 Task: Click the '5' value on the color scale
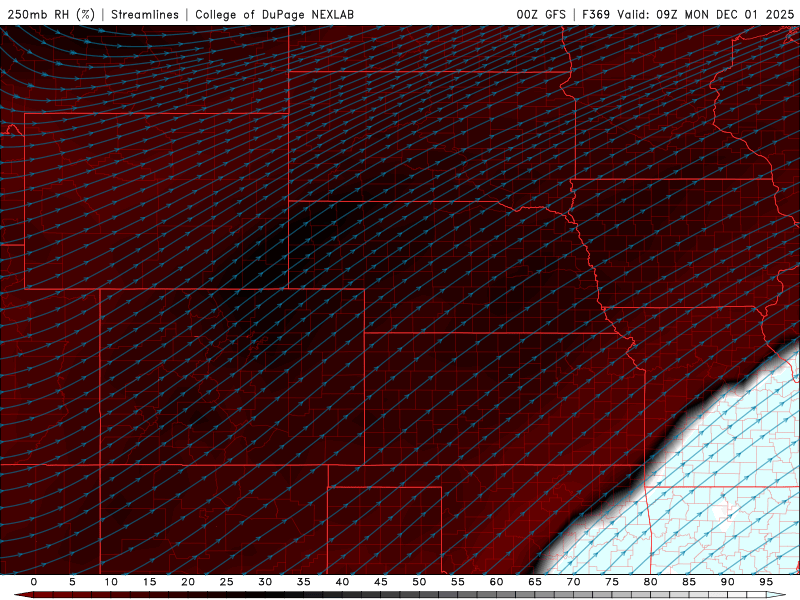72,582
